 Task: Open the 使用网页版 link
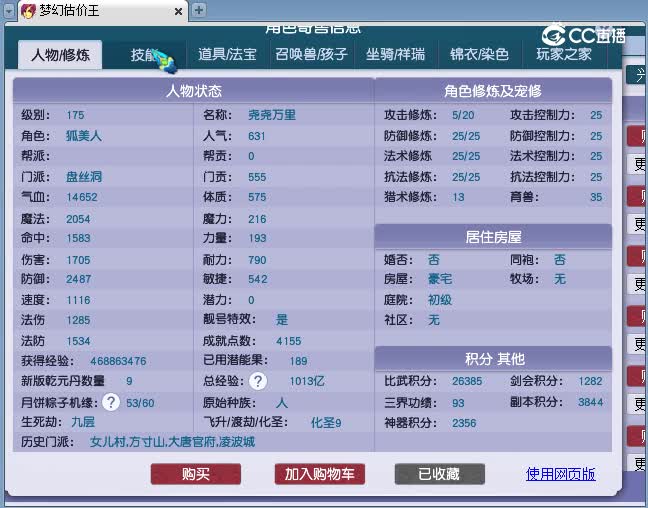560,474
